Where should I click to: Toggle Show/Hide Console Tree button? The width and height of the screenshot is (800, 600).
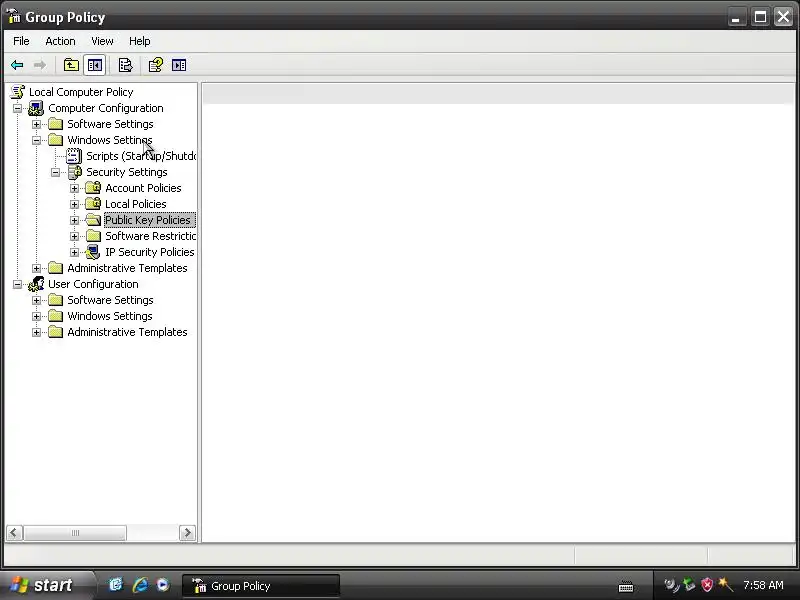pos(95,65)
